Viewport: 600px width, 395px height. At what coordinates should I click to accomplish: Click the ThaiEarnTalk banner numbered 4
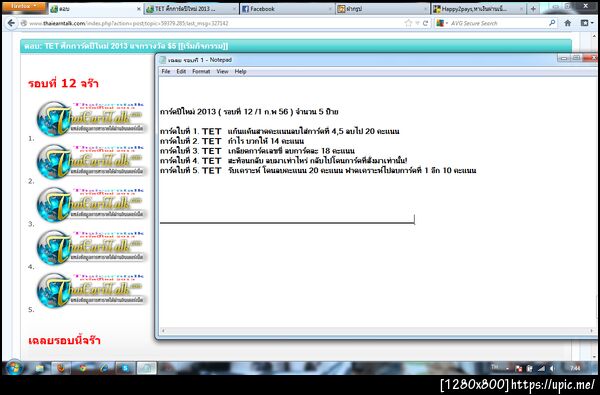point(90,247)
